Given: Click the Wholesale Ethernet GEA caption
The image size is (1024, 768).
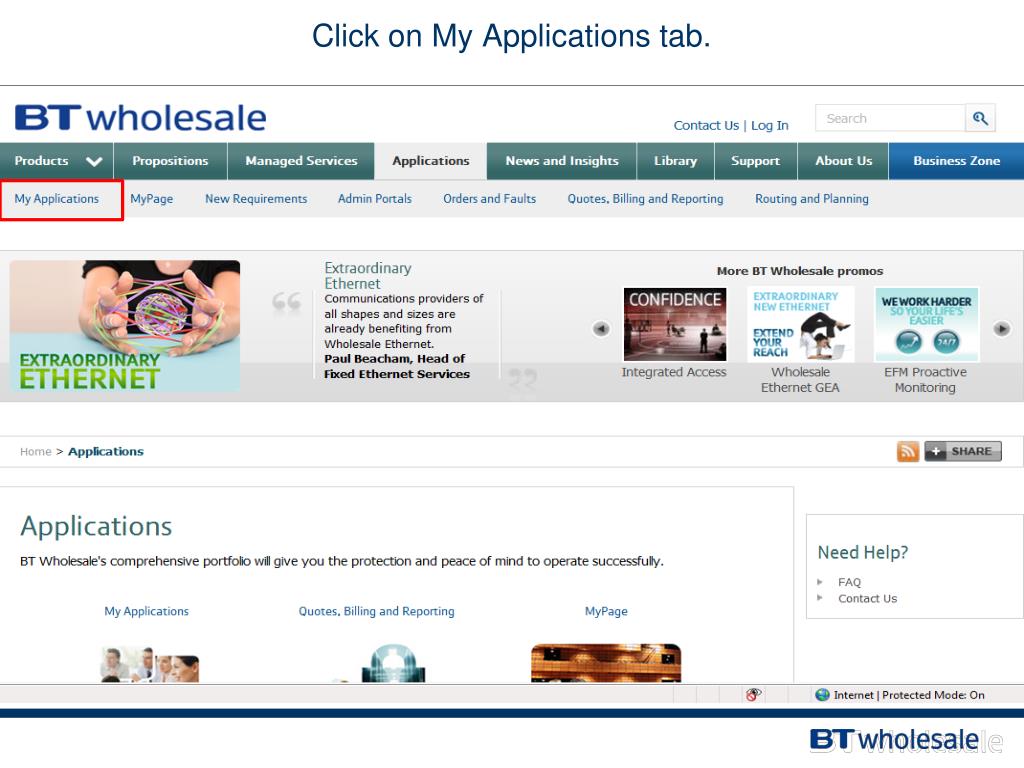Looking at the screenshot, I should pyautogui.click(x=800, y=379).
